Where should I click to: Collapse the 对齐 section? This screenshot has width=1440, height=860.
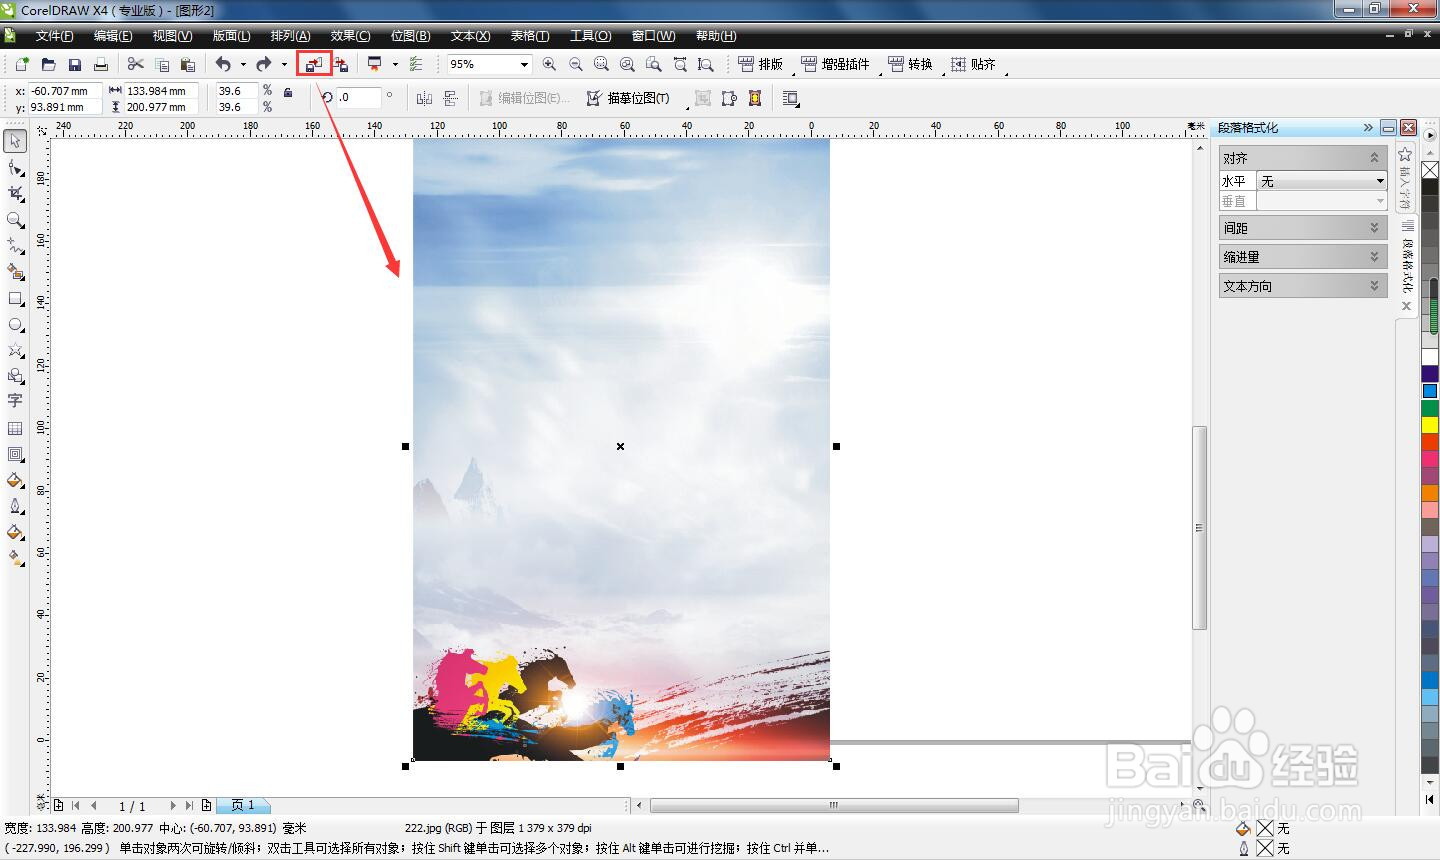click(1374, 158)
